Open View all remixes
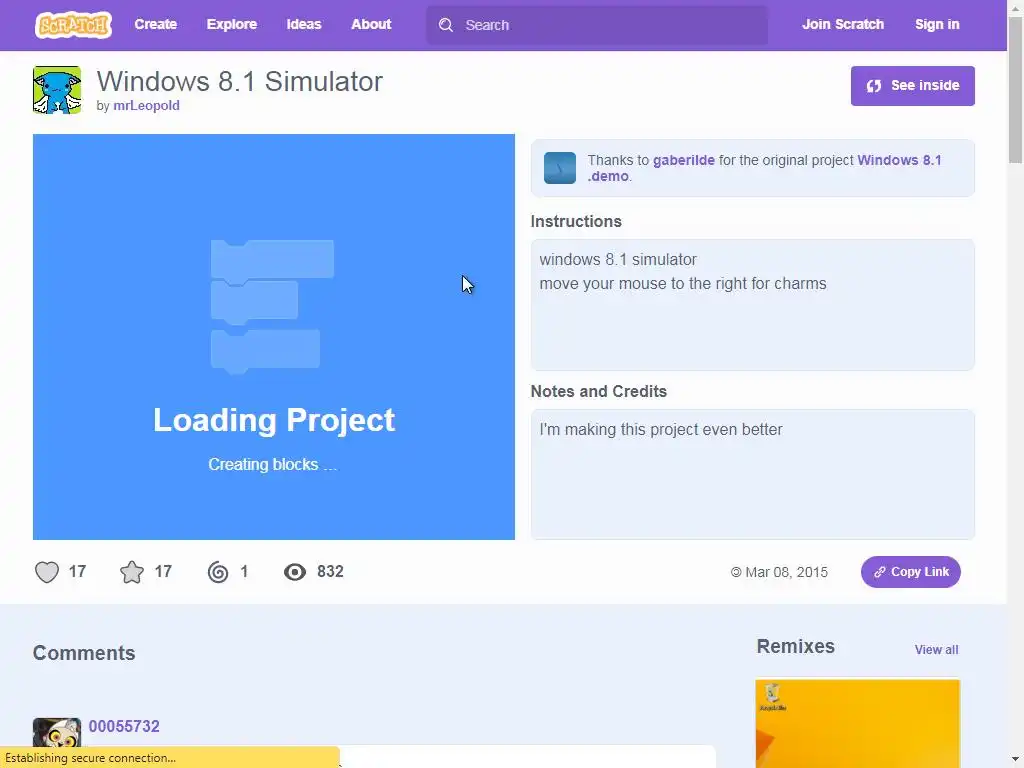 [x=936, y=650]
